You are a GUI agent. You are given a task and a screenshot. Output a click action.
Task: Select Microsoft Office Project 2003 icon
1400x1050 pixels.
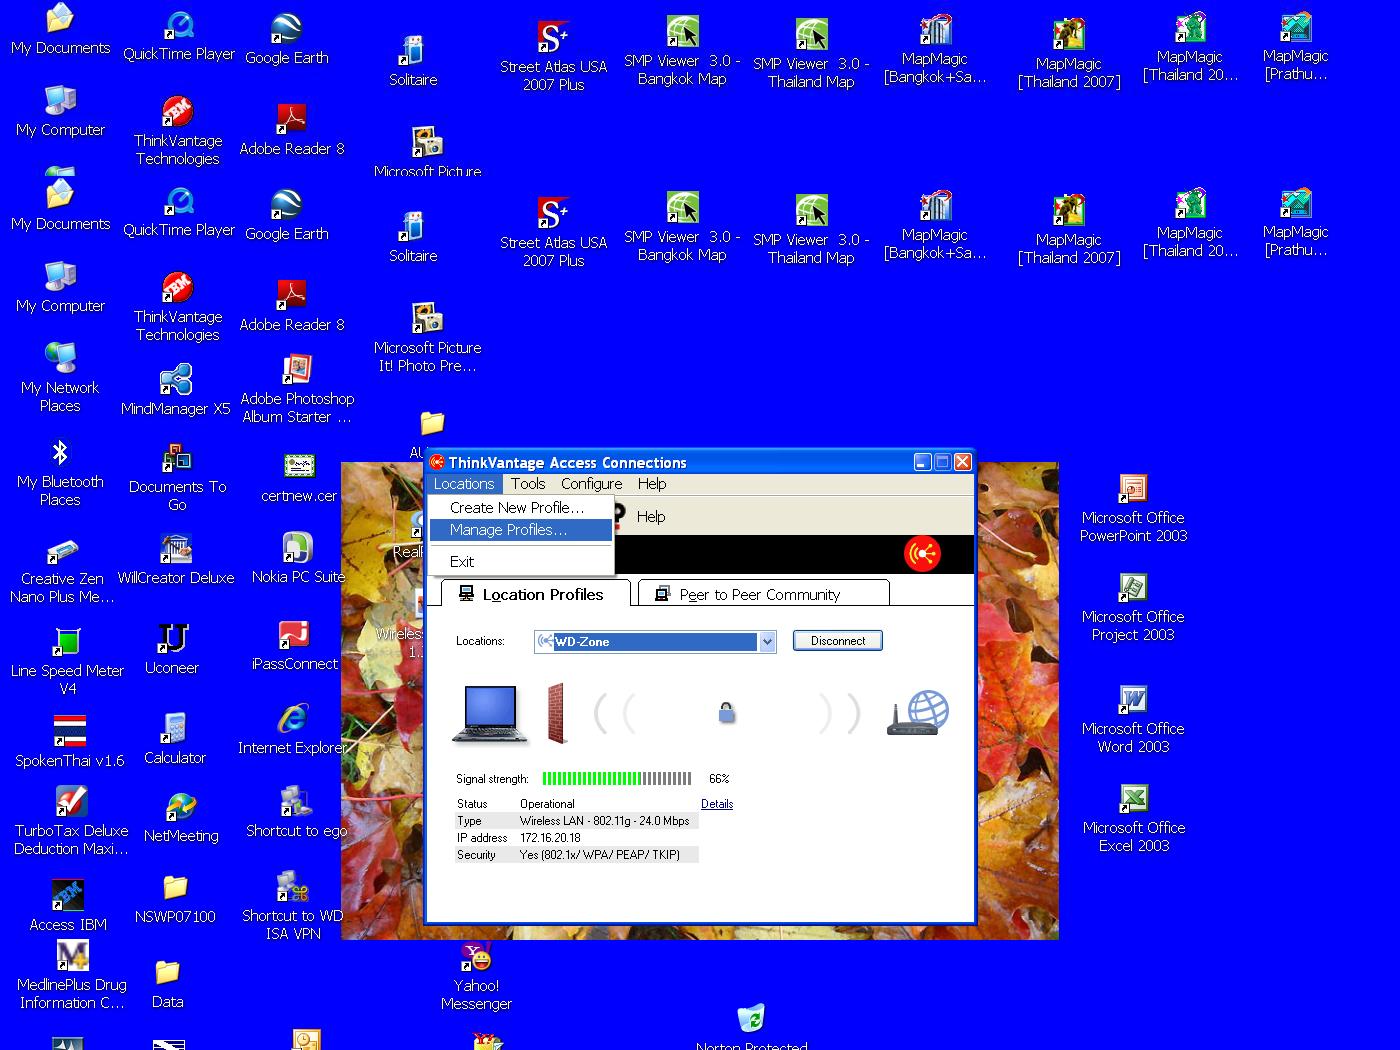click(x=1133, y=607)
